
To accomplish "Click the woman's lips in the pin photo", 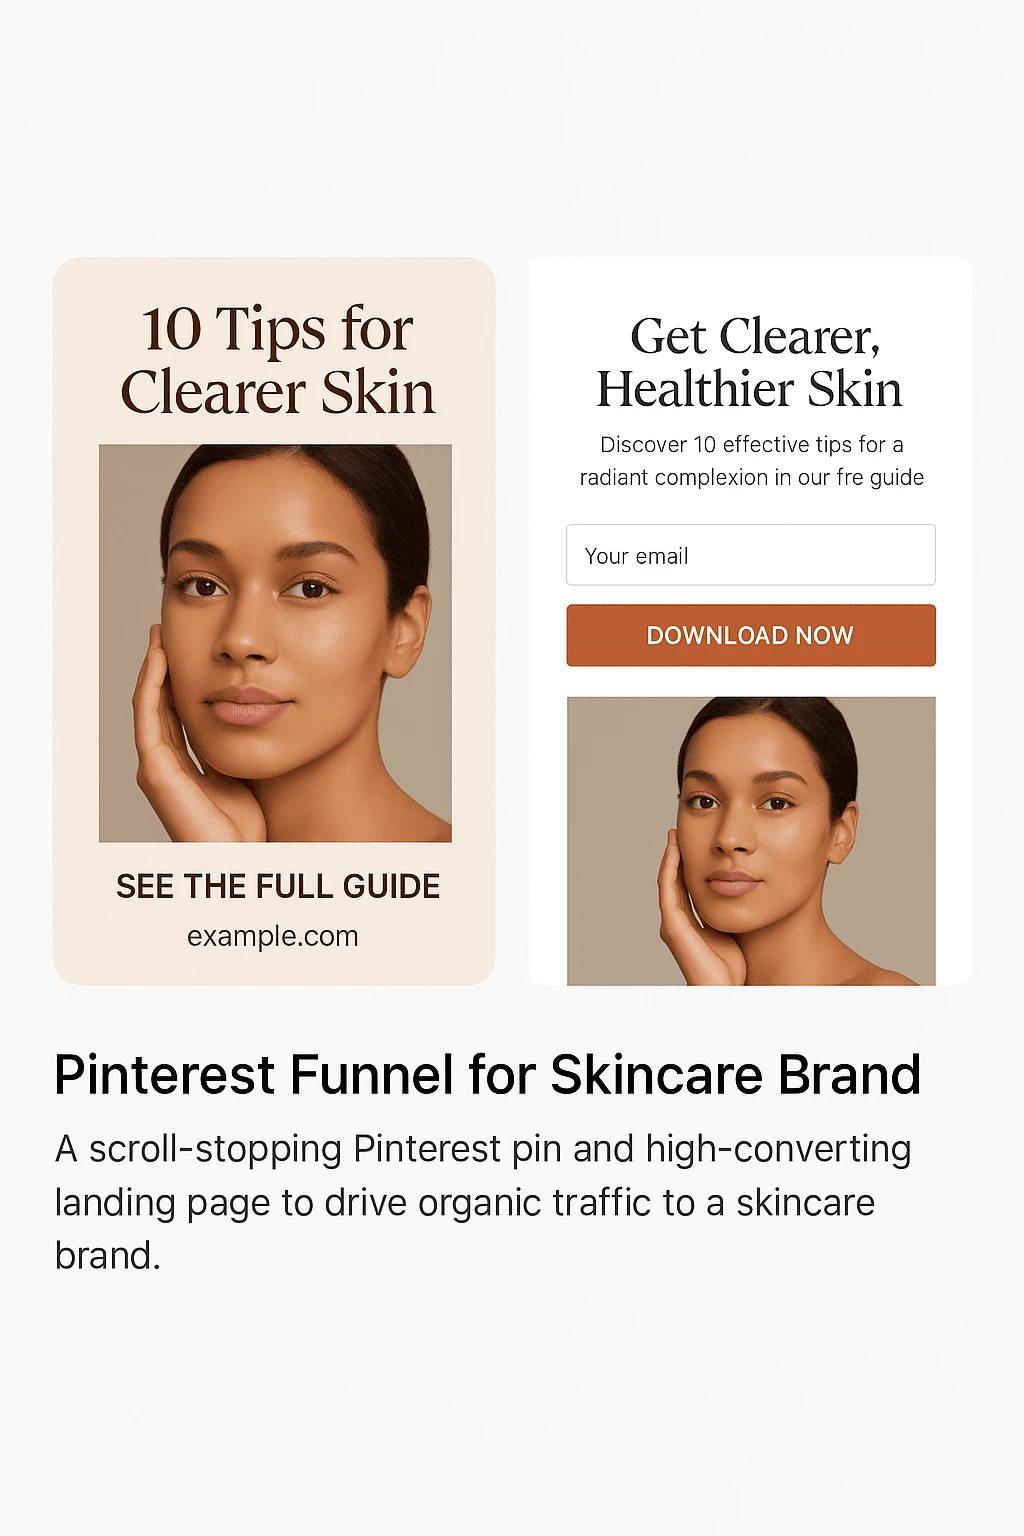I will [248, 705].
